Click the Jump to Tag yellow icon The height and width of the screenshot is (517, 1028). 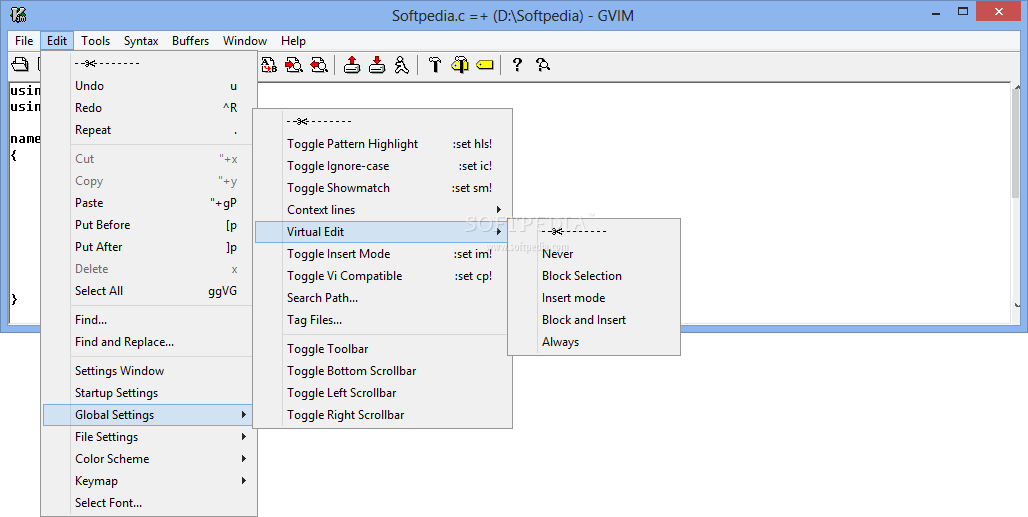click(x=484, y=64)
